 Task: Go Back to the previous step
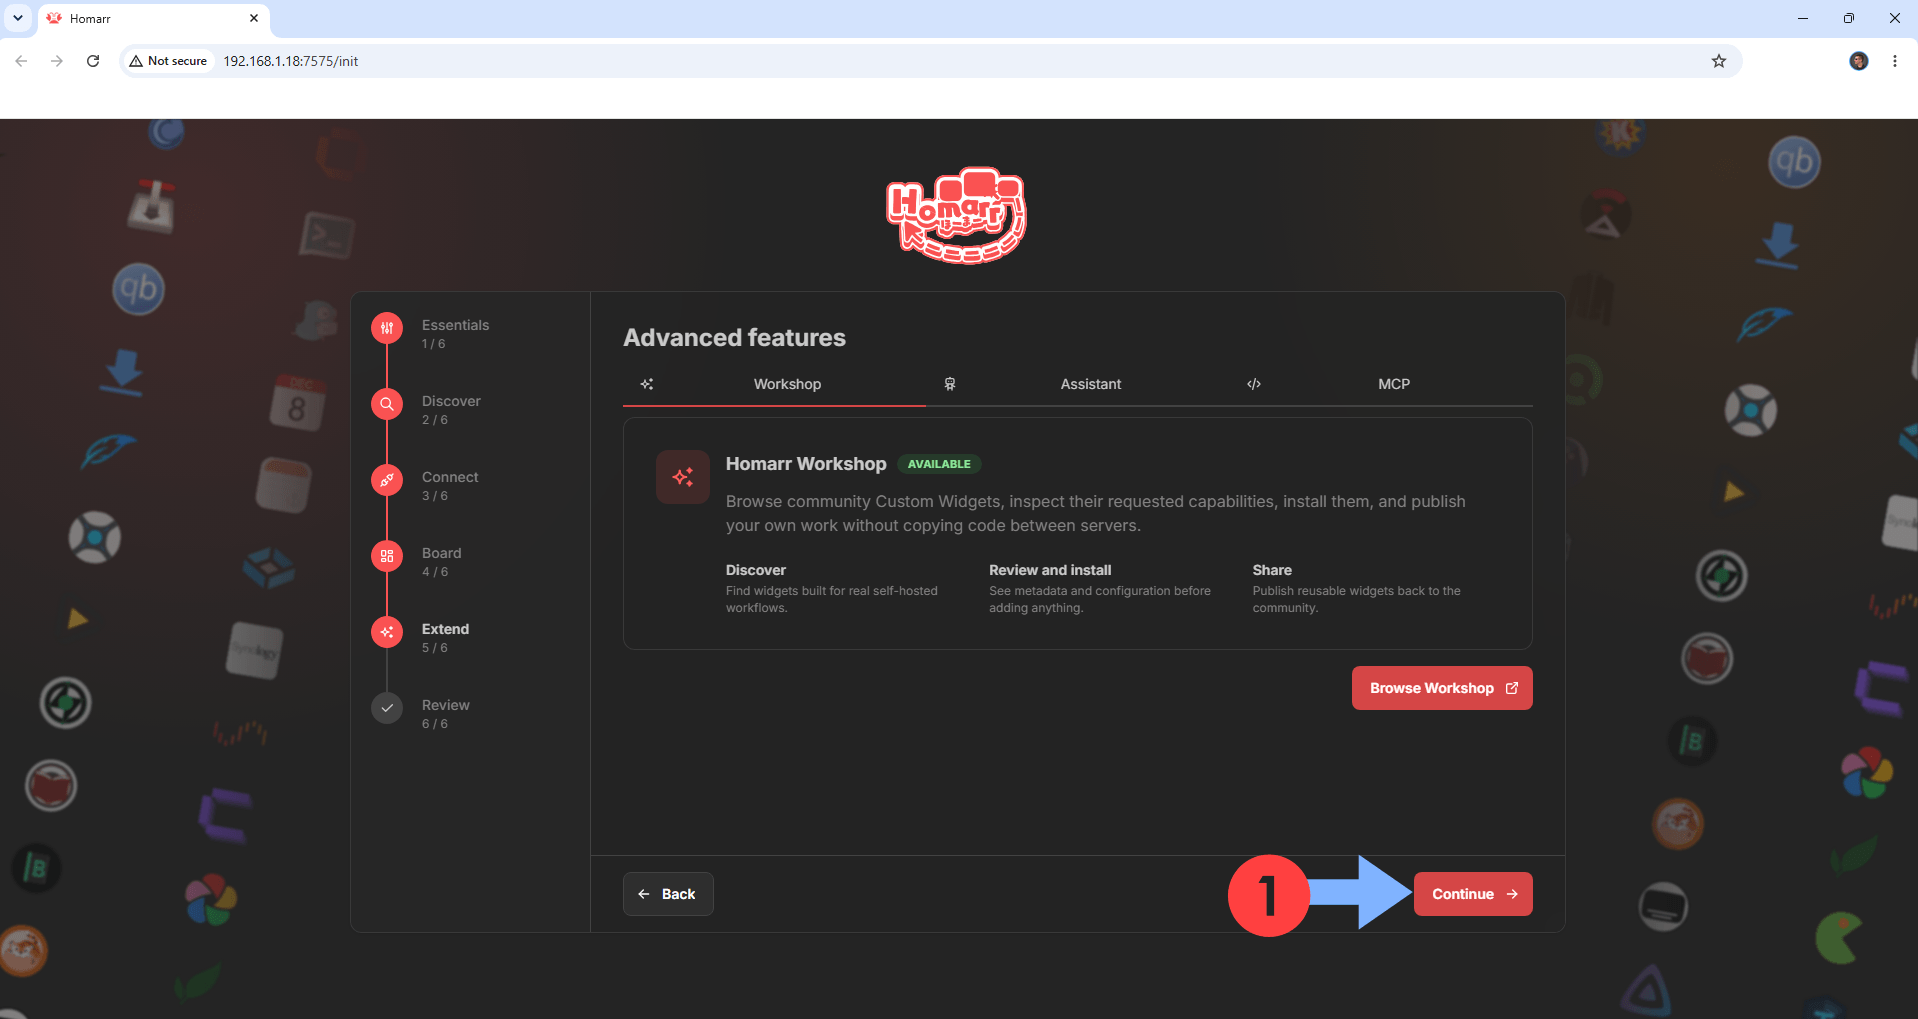click(x=668, y=894)
